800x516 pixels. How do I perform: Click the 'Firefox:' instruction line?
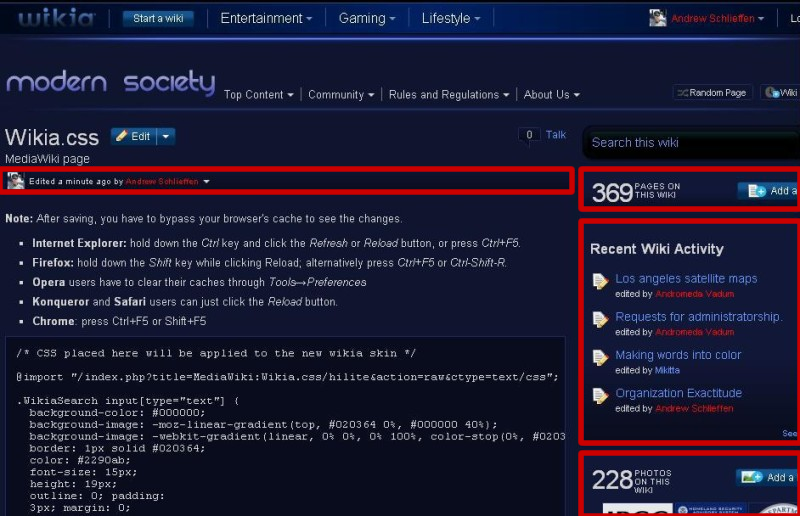point(269,263)
